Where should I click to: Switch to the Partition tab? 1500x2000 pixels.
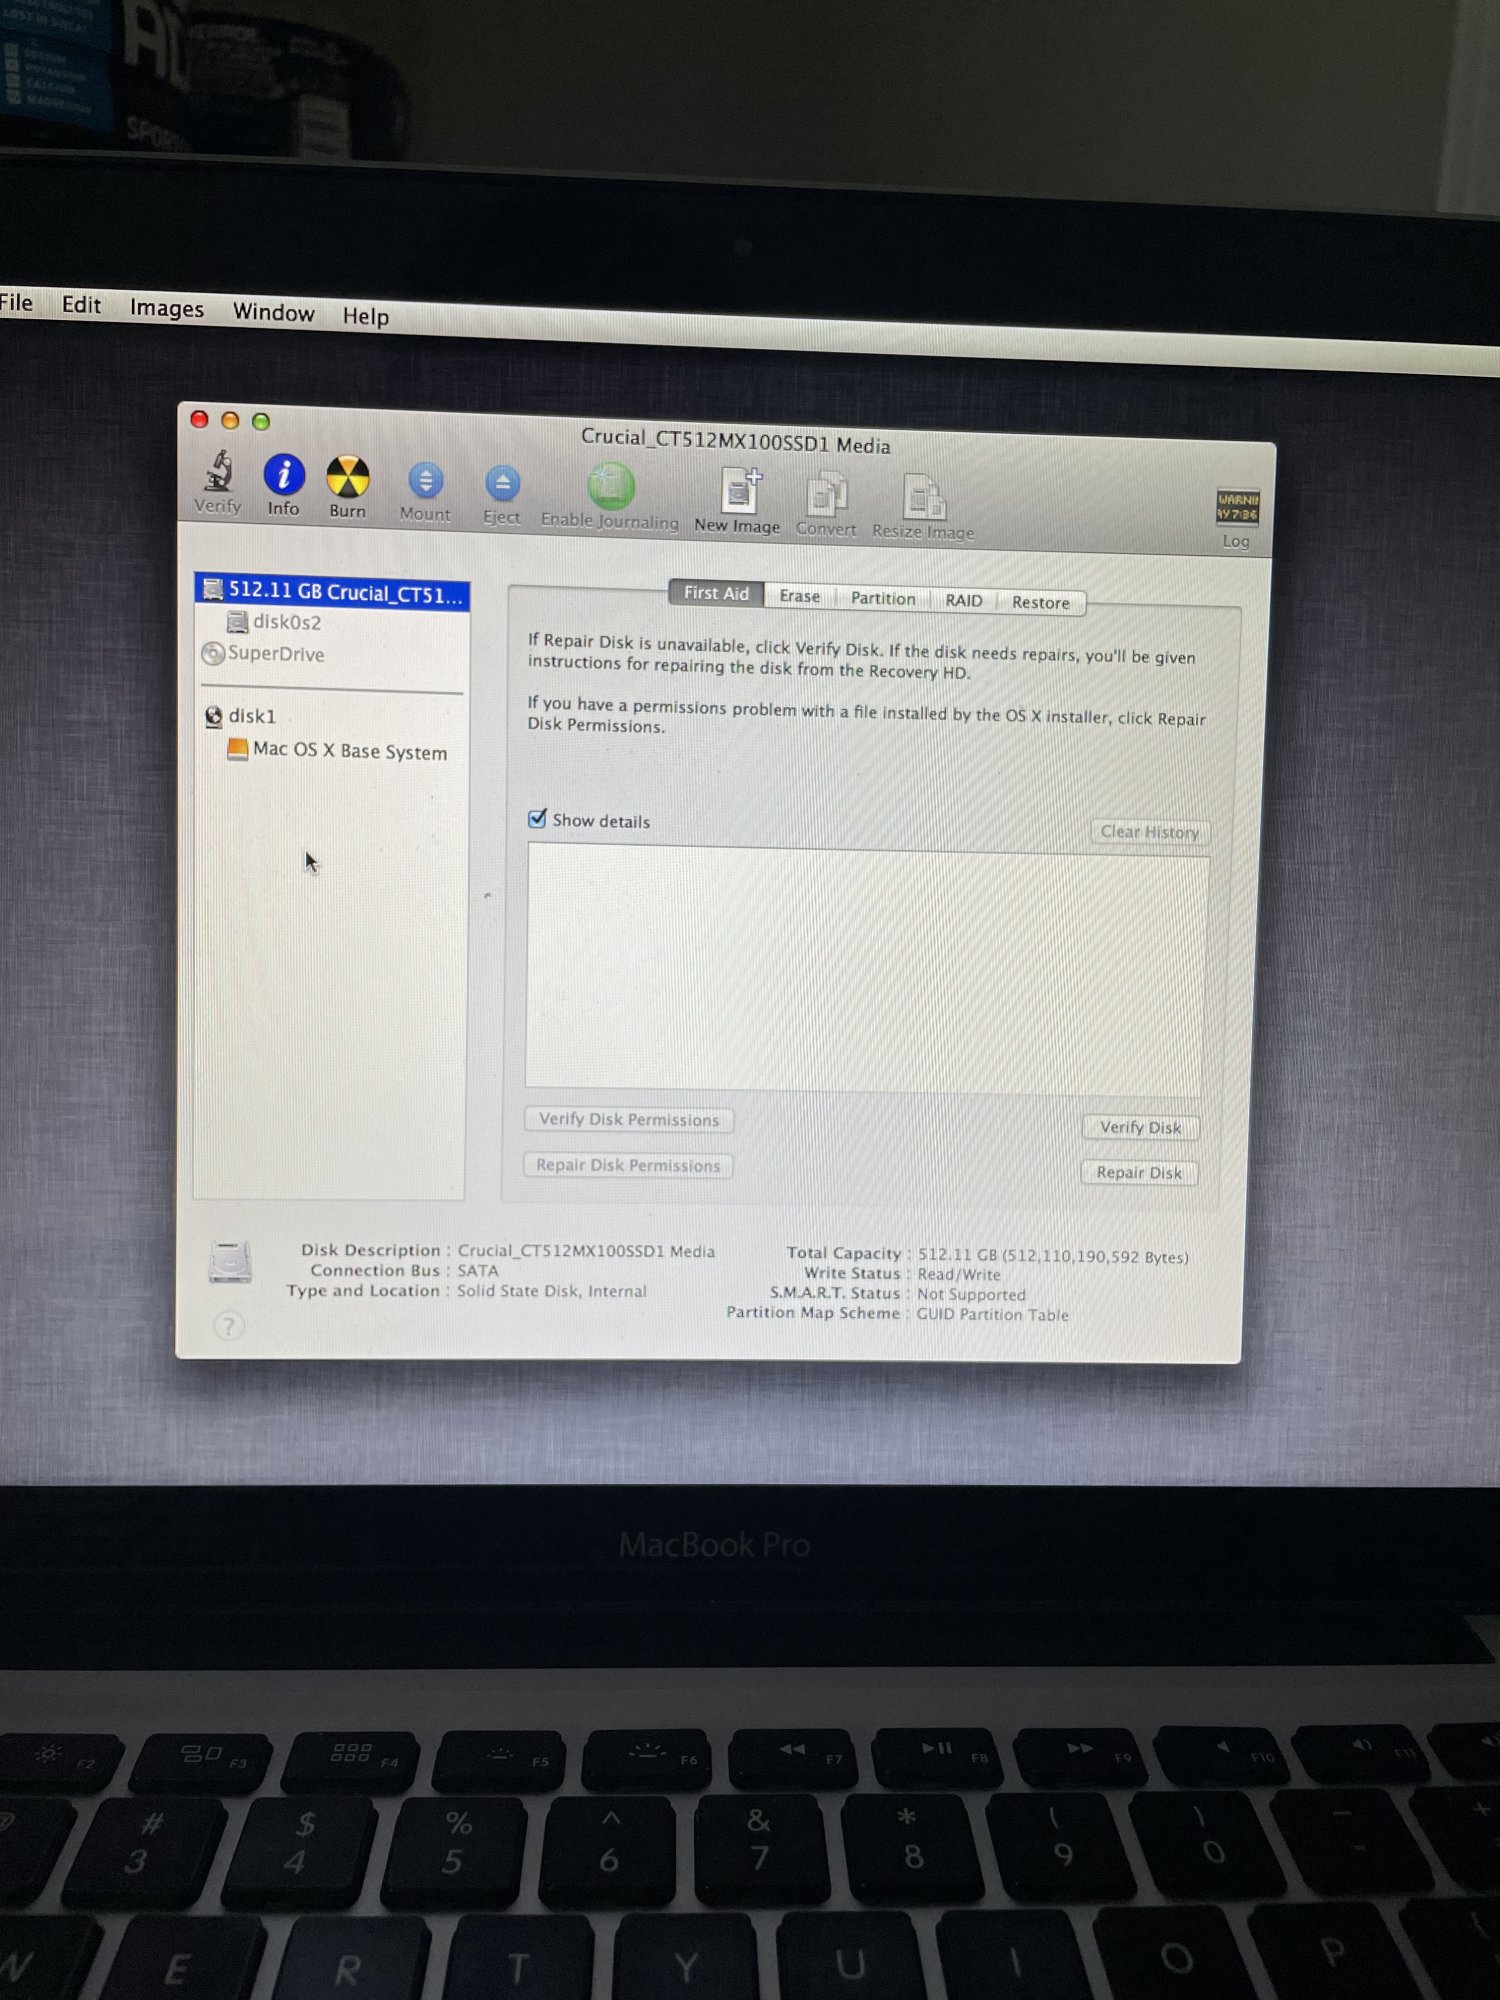883,598
